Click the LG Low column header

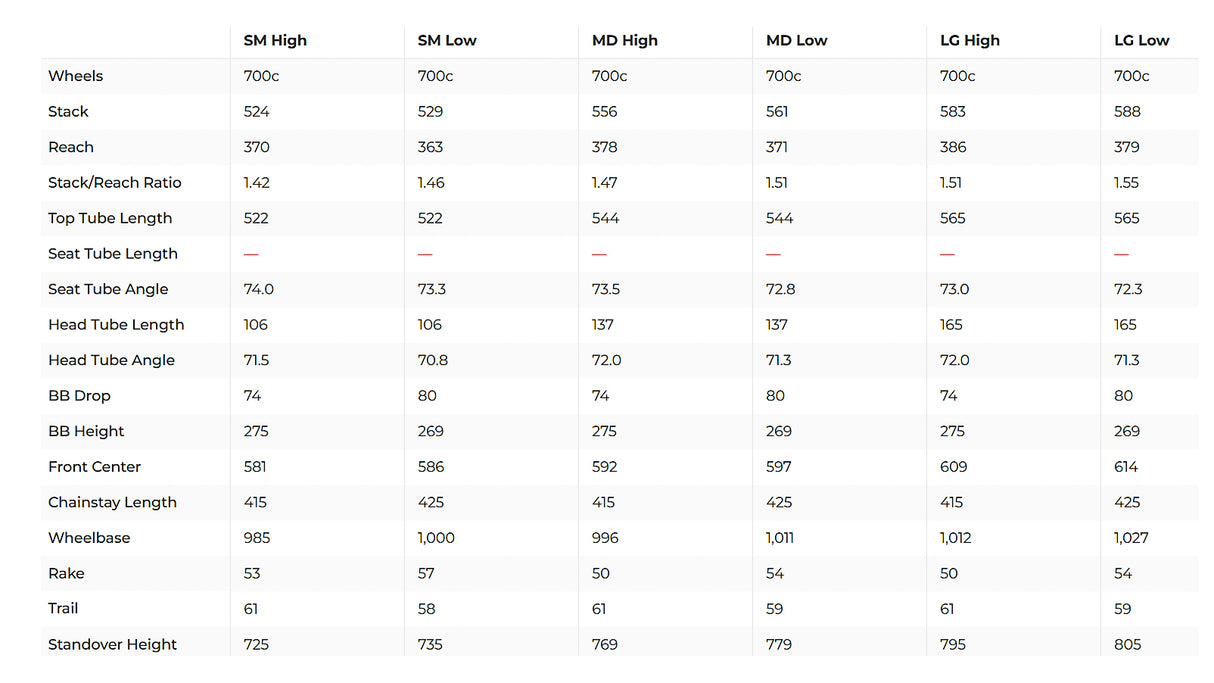pos(1141,41)
